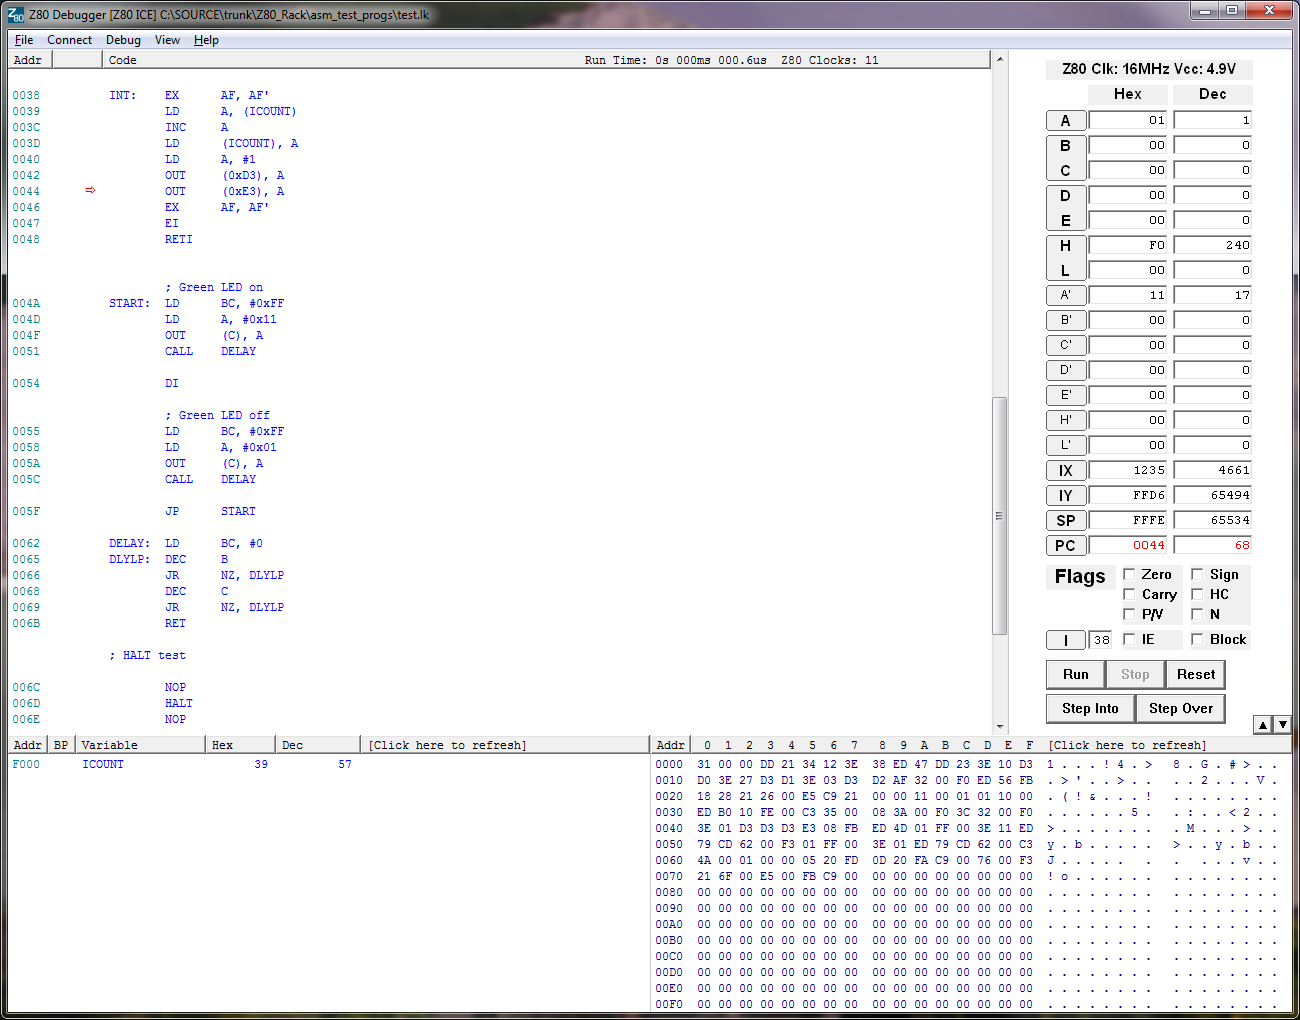This screenshot has height=1020, width=1300.
Task: Click the DI instruction at 0054
Action: click(172, 383)
